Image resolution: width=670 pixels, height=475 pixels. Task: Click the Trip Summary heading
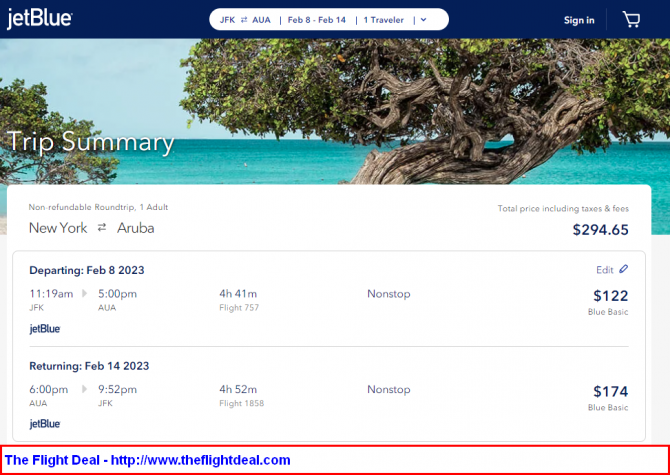(91, 142)
